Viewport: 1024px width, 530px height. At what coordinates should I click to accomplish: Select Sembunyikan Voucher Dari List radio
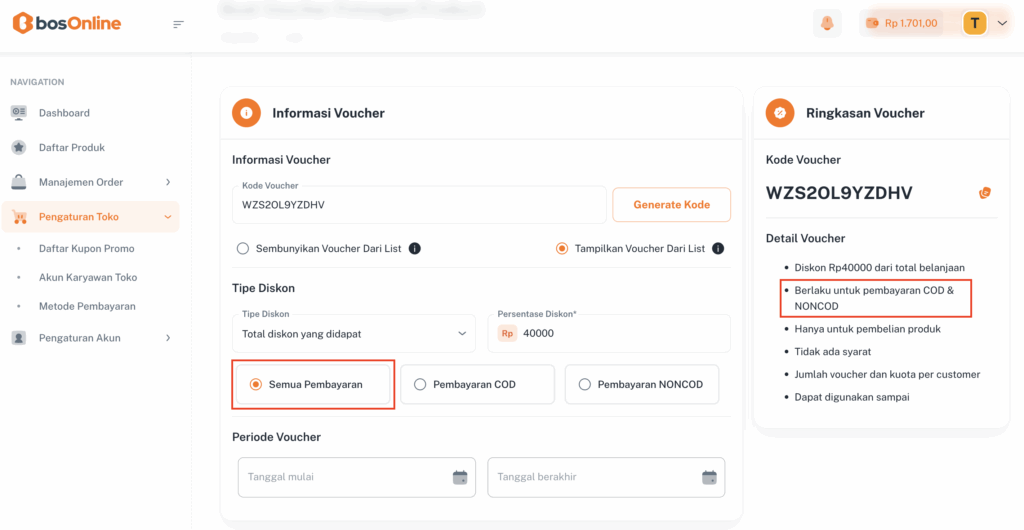click(243, 249)
